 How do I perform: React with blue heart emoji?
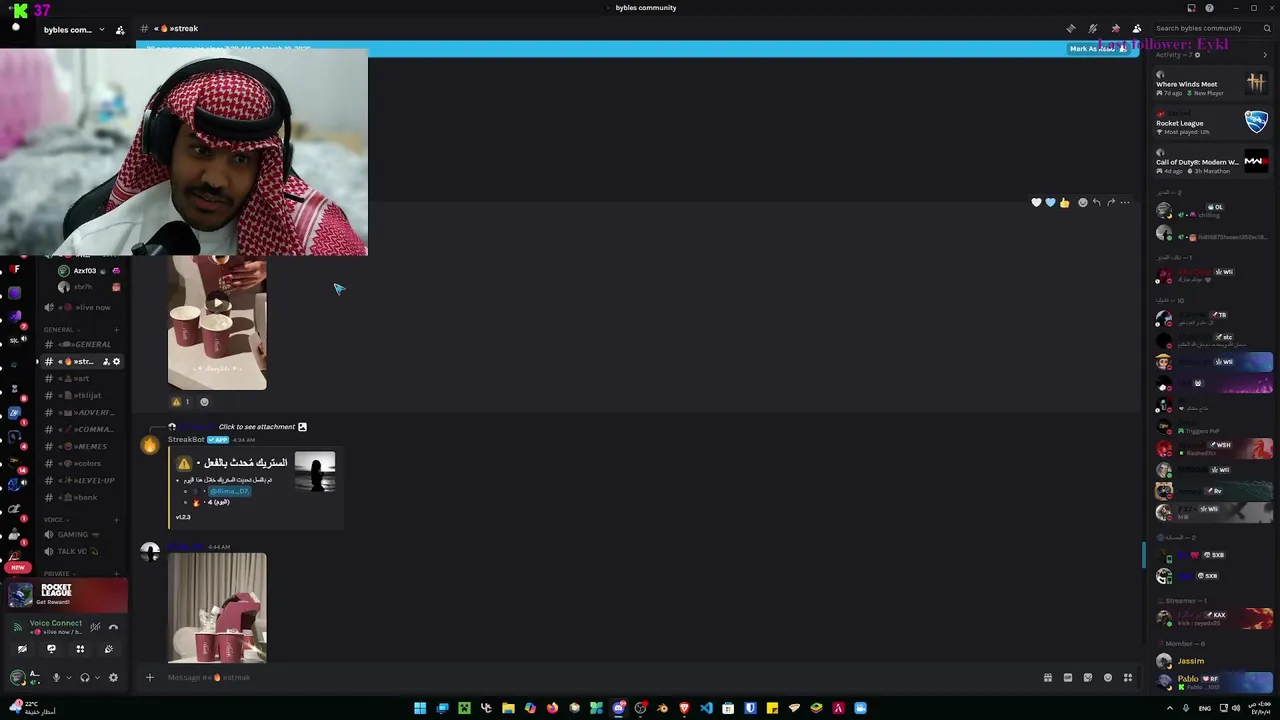[1050, 203]
